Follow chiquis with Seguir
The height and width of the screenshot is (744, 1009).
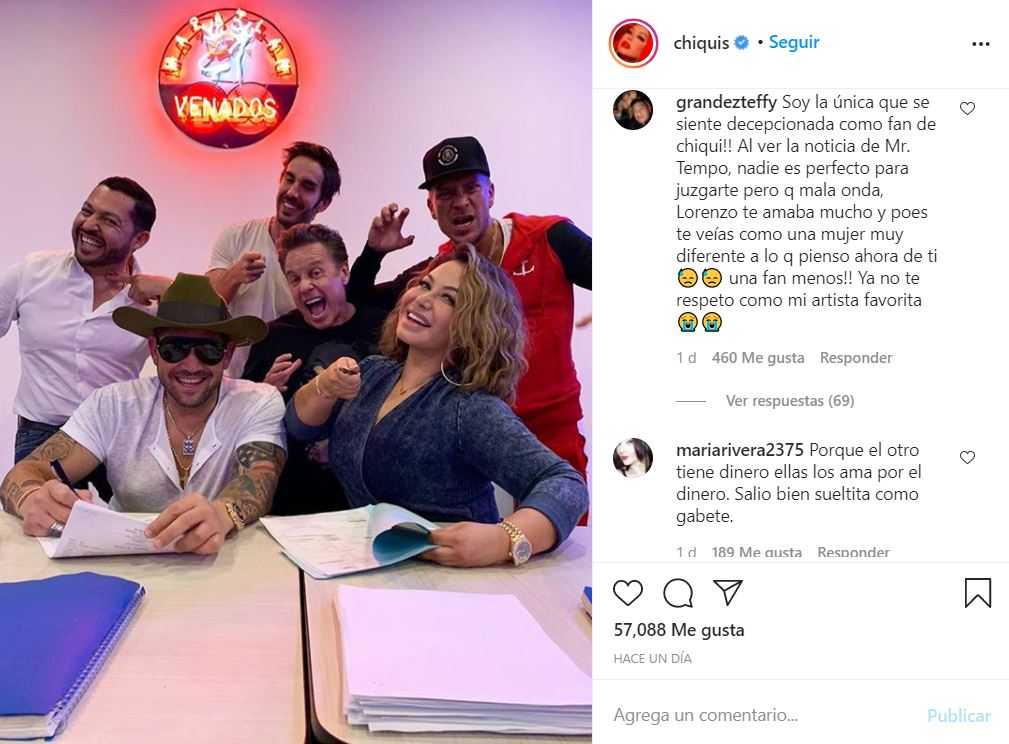point(794,42)
